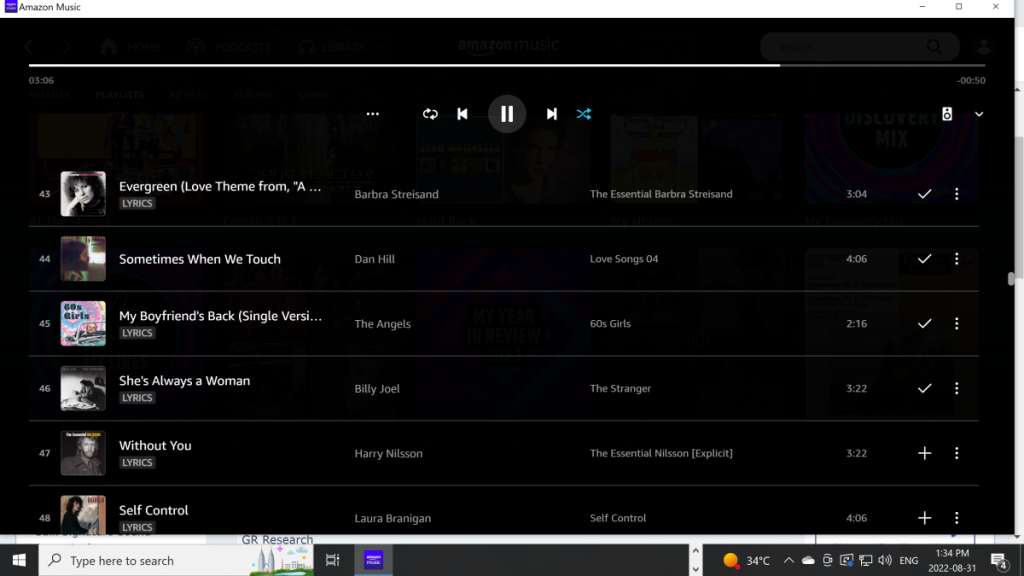The width and height of the screenshot is (1024, 576).
Task: Toggle the library checkmark for My Boyfriend's Back
Action: point(925,323)
